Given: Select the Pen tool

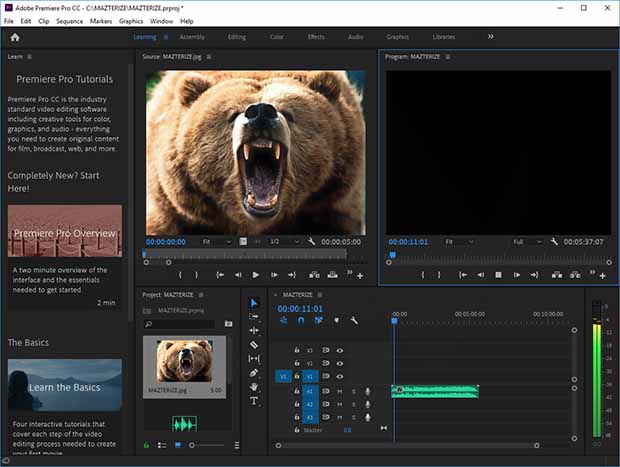Looking at the screenshot, I should (254, 373).
